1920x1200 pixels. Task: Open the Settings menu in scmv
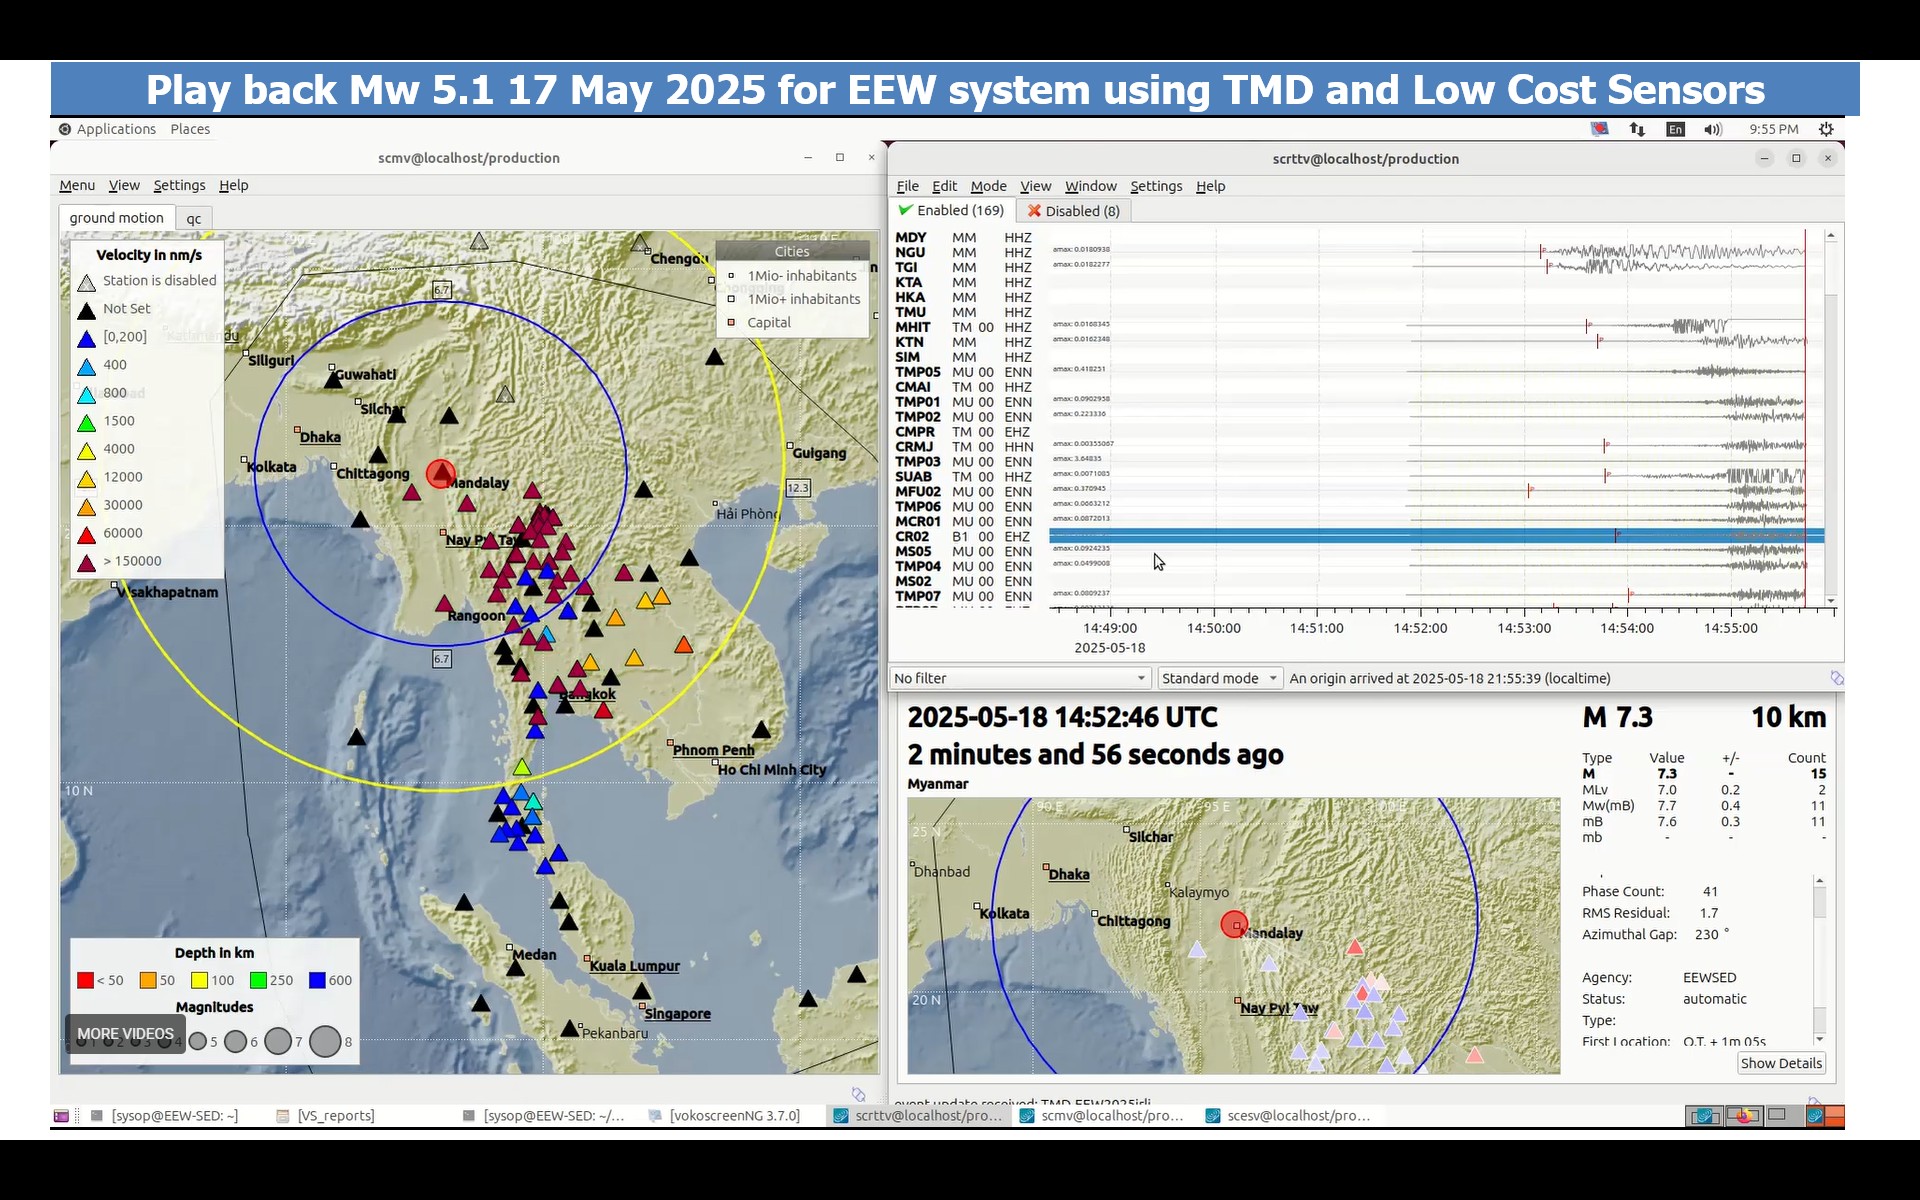pos(179,185)
